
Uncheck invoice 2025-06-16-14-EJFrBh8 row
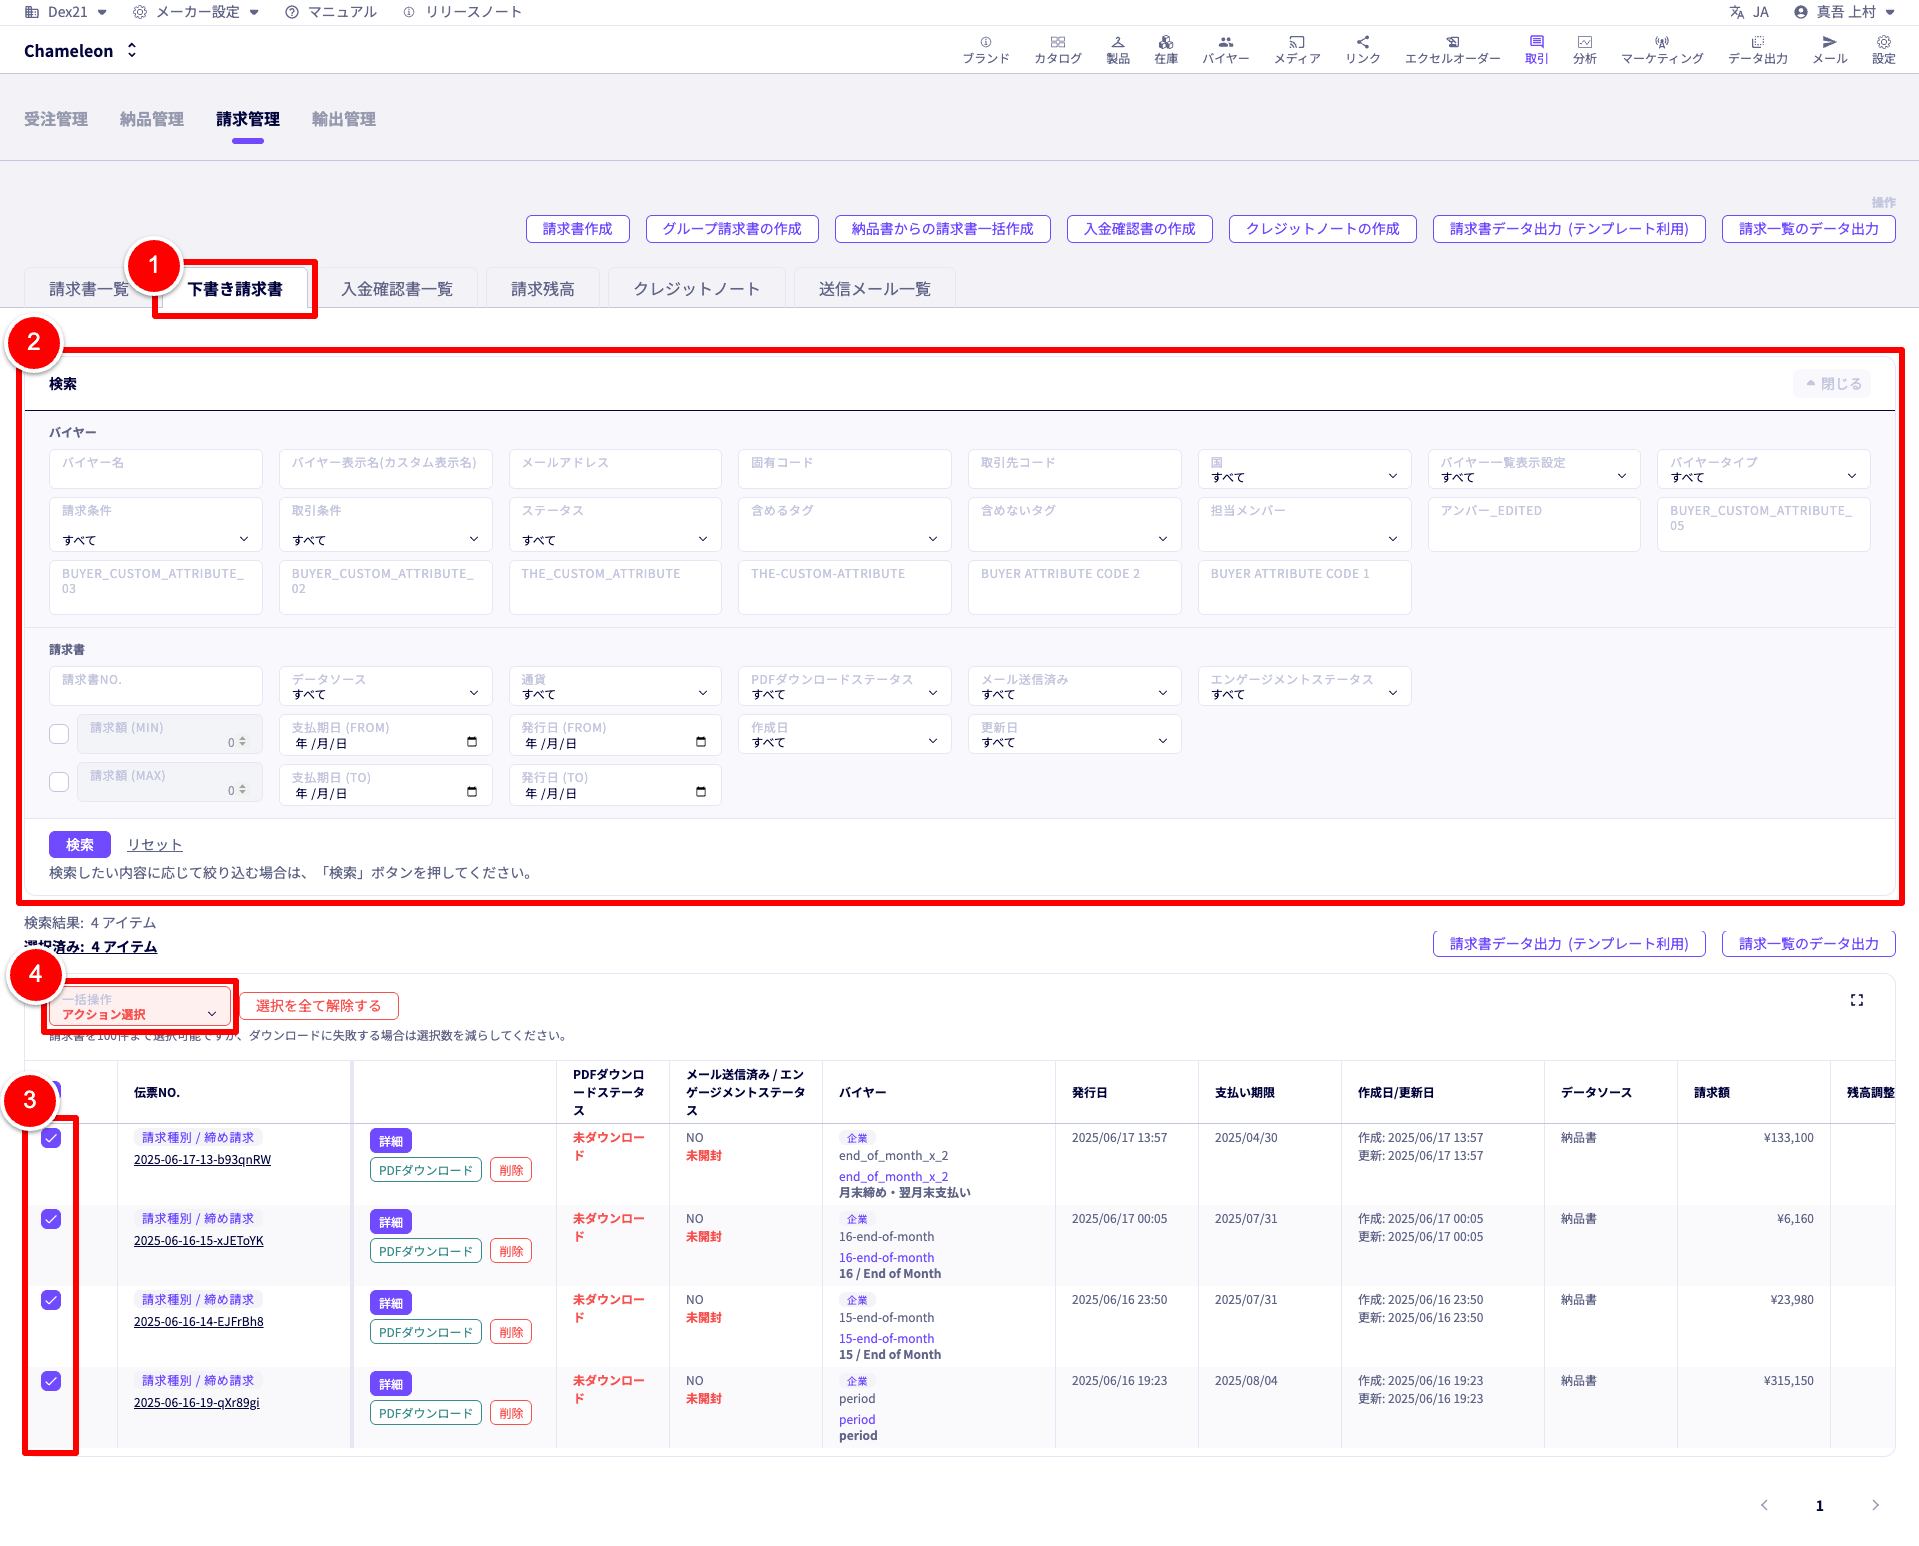pos(51,1300)
